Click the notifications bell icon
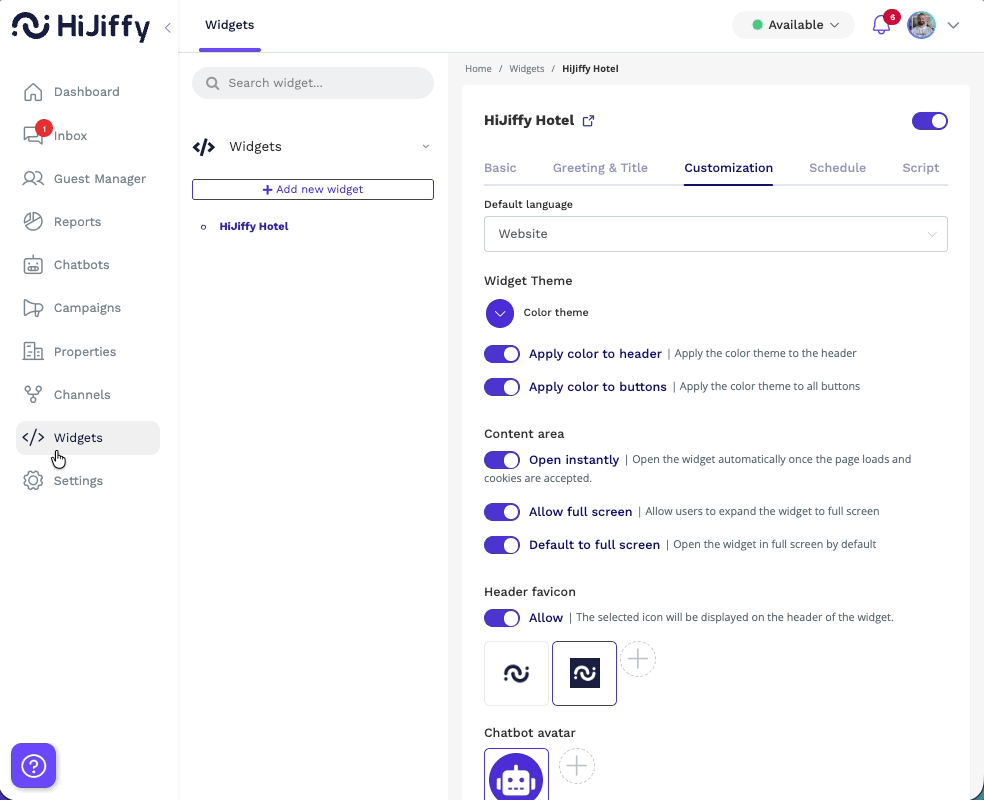 (881, 25)
